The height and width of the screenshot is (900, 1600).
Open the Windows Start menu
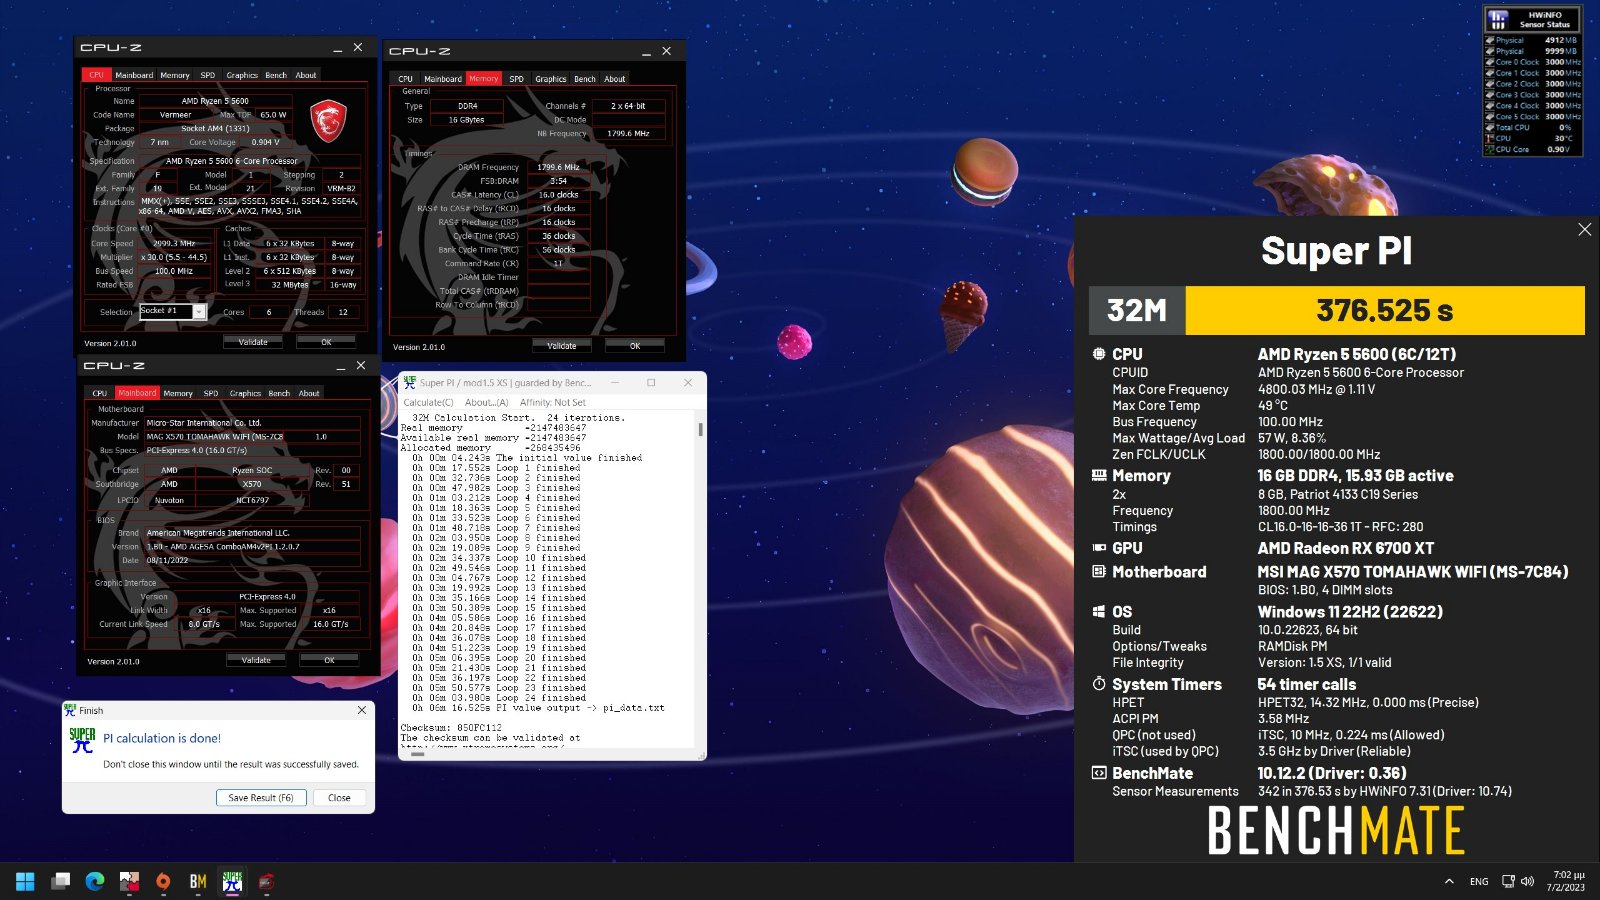[x=25, y=881]
